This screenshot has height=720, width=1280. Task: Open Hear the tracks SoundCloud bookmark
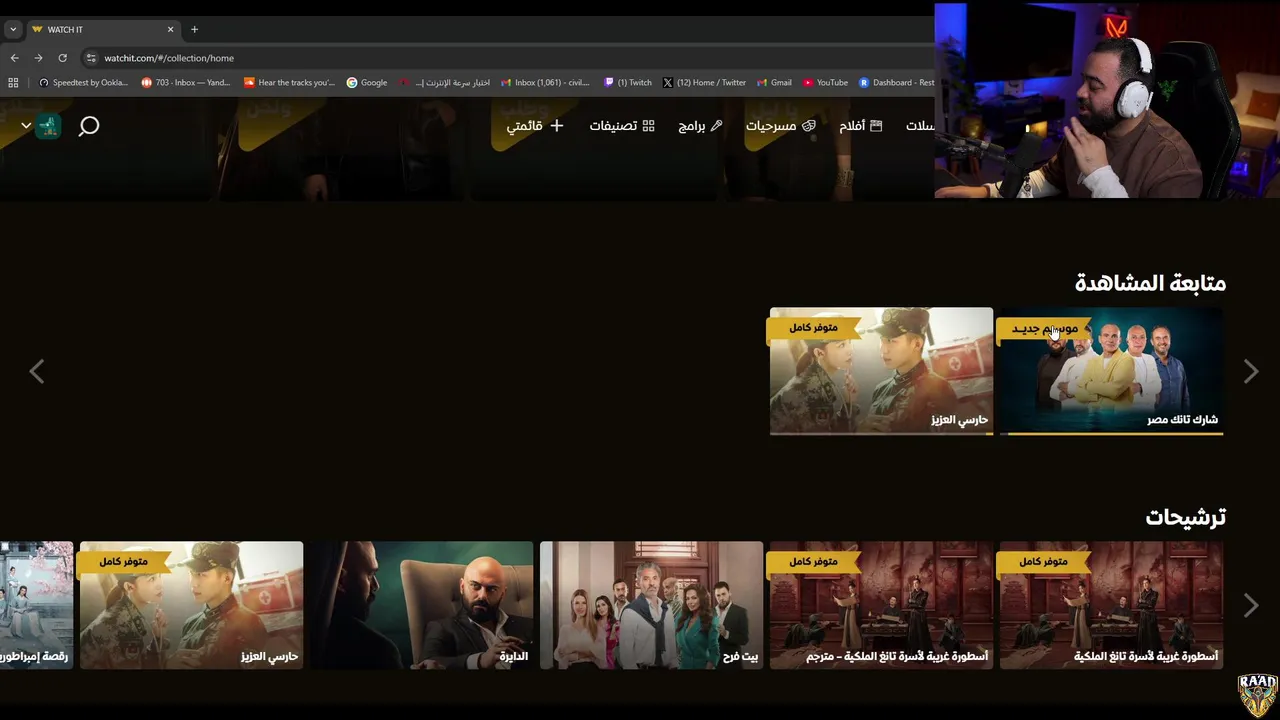(290, 83)
